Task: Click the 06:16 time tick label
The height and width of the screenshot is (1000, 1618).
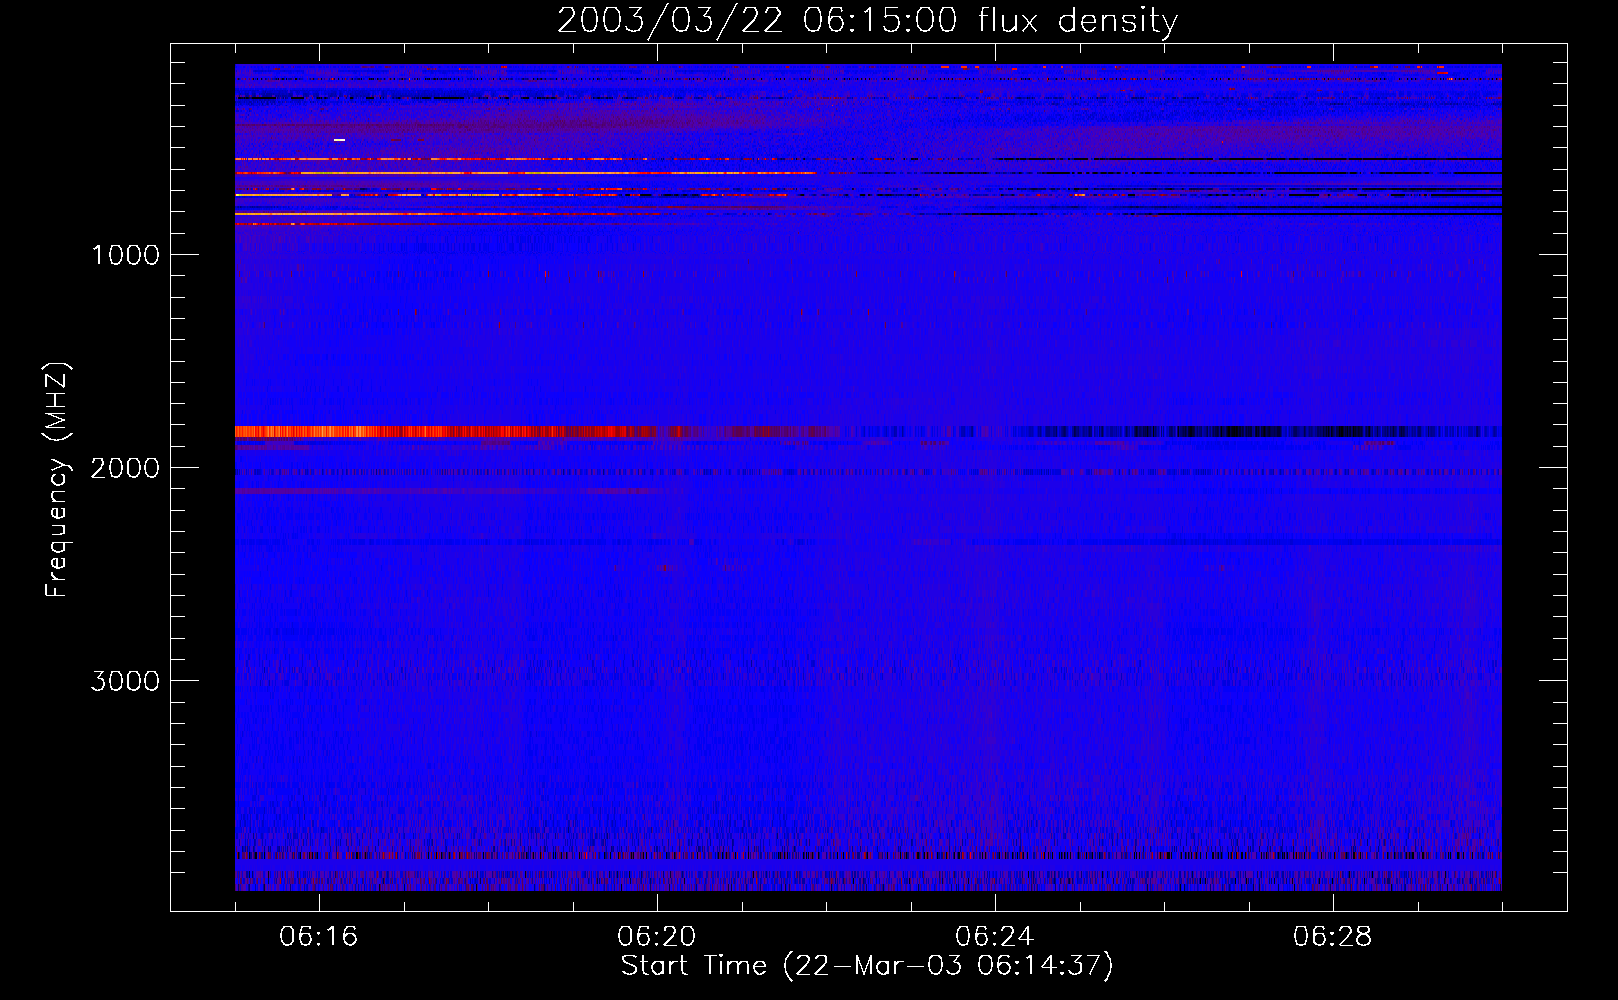Action: click(x=319, y=937)
